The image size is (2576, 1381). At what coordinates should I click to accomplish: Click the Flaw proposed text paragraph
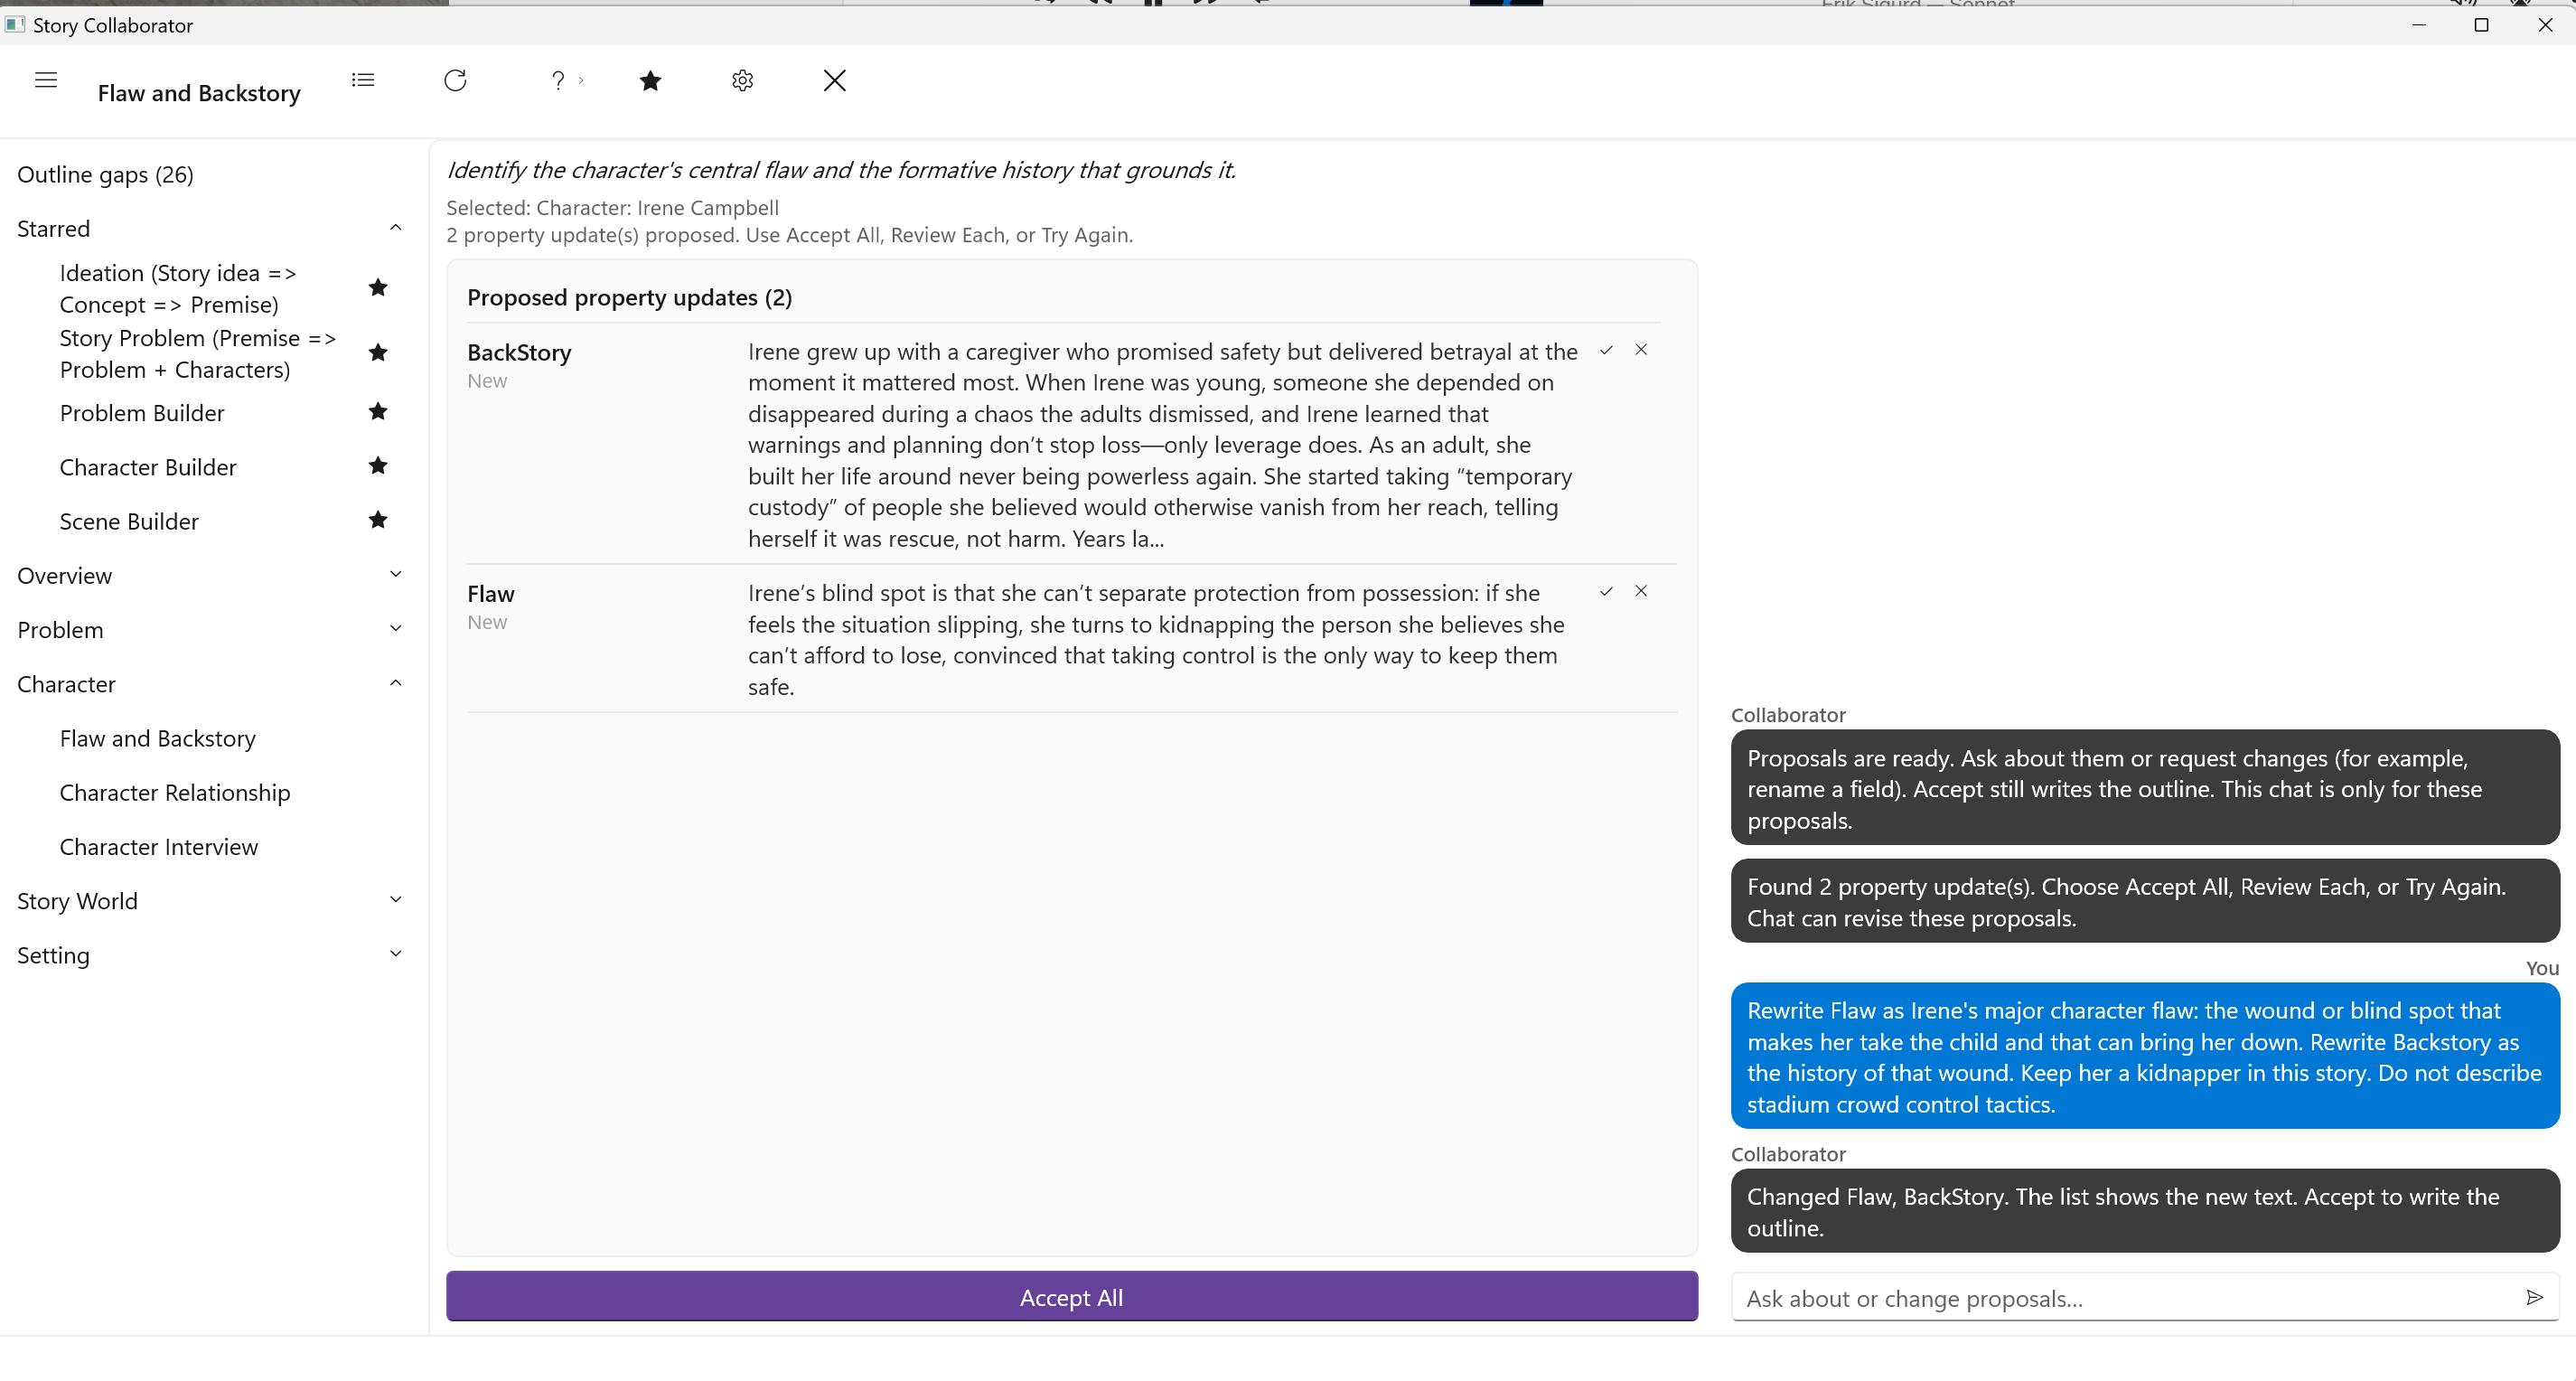pyautogui.click(x=1156, y=640)
